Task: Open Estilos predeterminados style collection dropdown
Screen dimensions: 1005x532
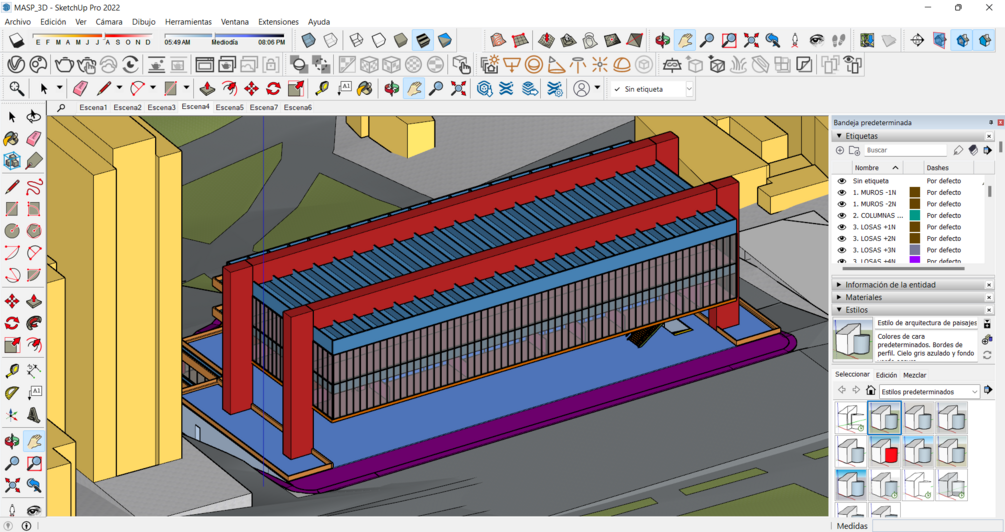Action: pos(975,391)
